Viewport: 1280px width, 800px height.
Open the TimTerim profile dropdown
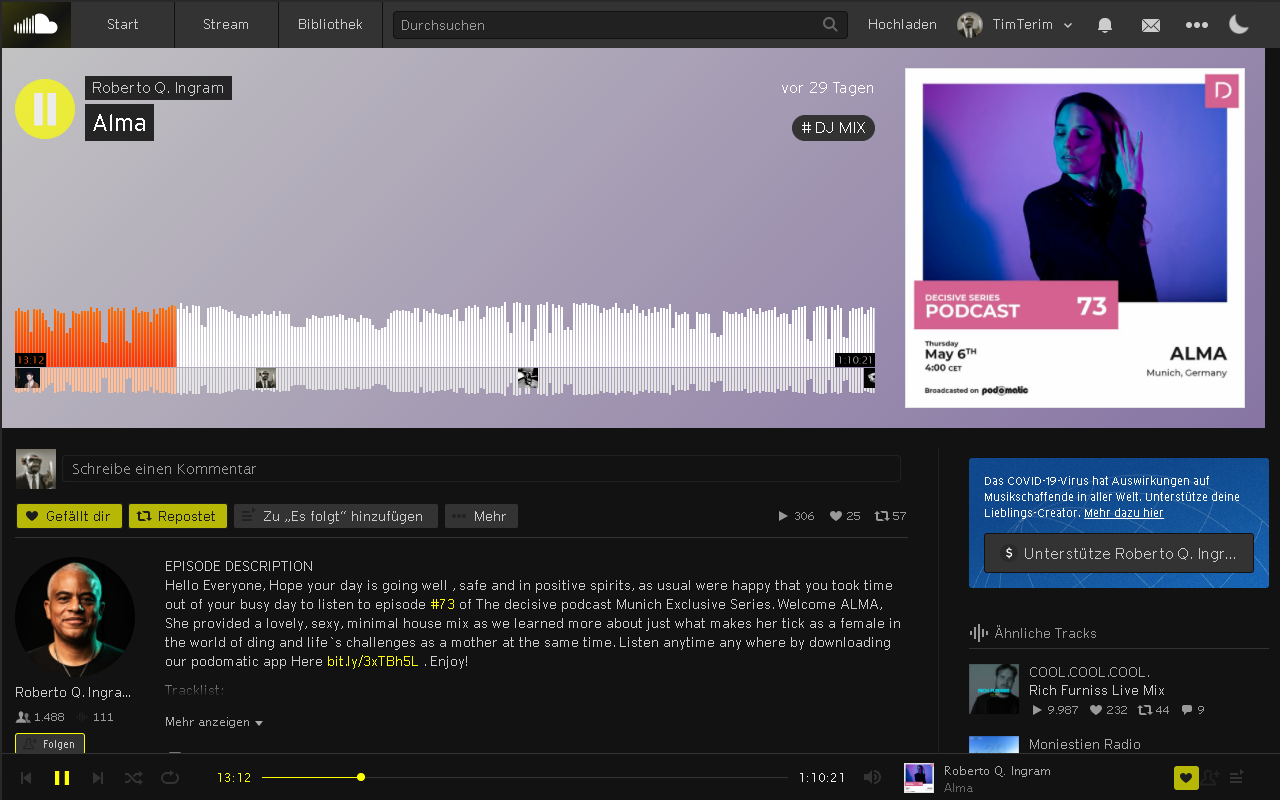[x=1015, y=25]
